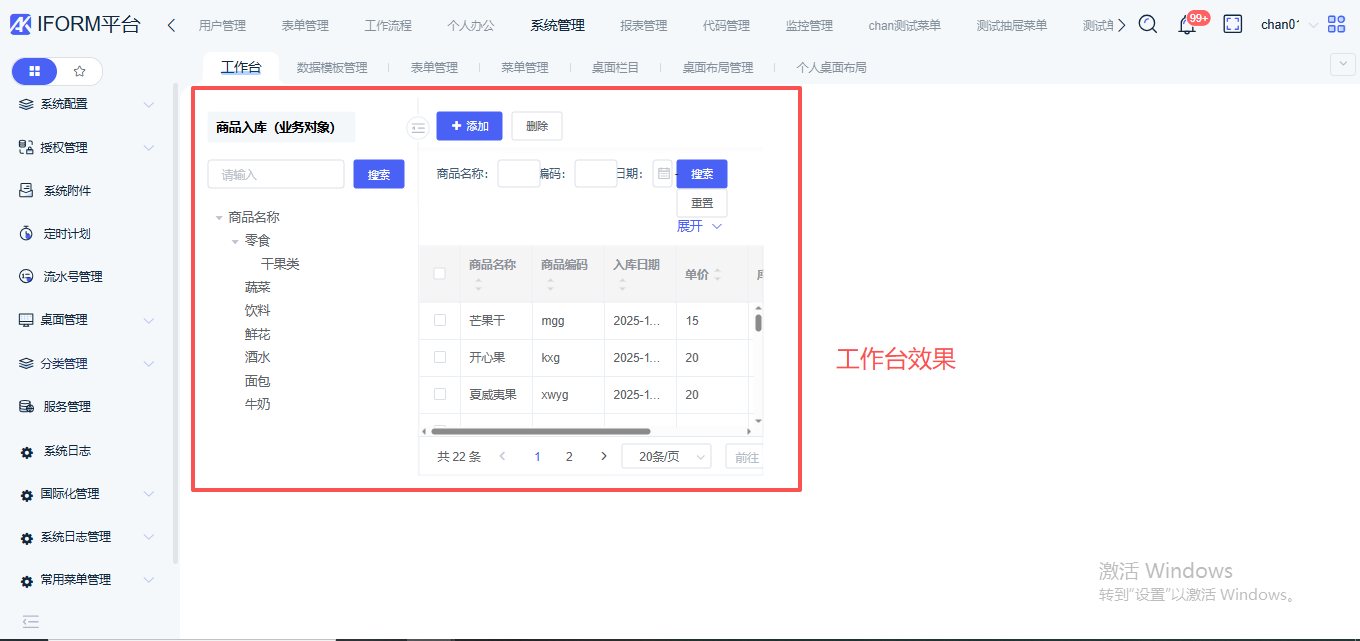
Task: Tick the 开心果 row checkbox
Action: pos(440,357)
